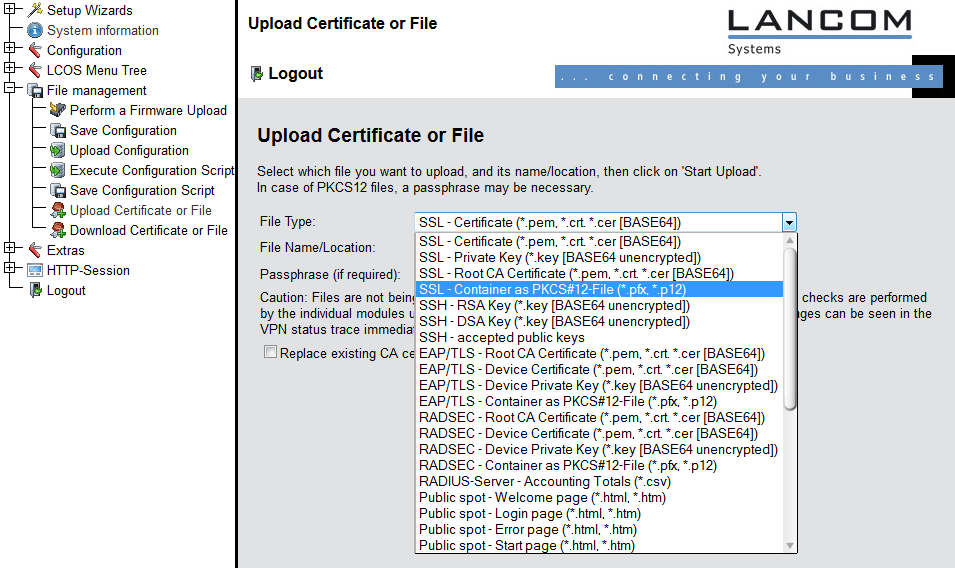Click the dropdown list scrollbar down arrow
The image size is (955, 568).
pos(790,545)
